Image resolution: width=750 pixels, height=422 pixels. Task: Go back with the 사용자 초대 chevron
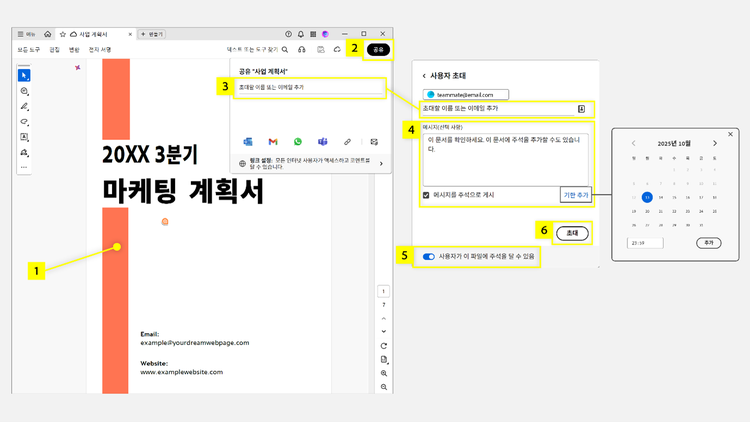[424, 76]
